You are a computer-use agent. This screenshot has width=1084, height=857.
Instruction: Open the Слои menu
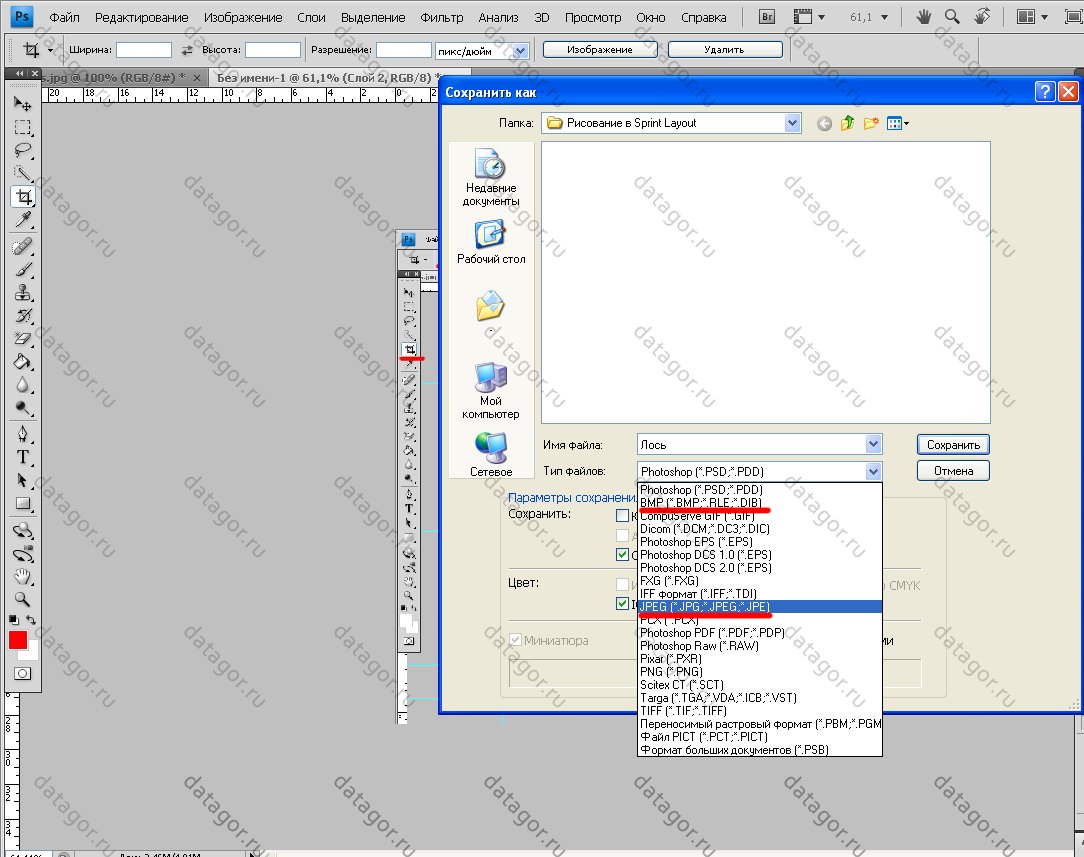click(x=311, y=17)
